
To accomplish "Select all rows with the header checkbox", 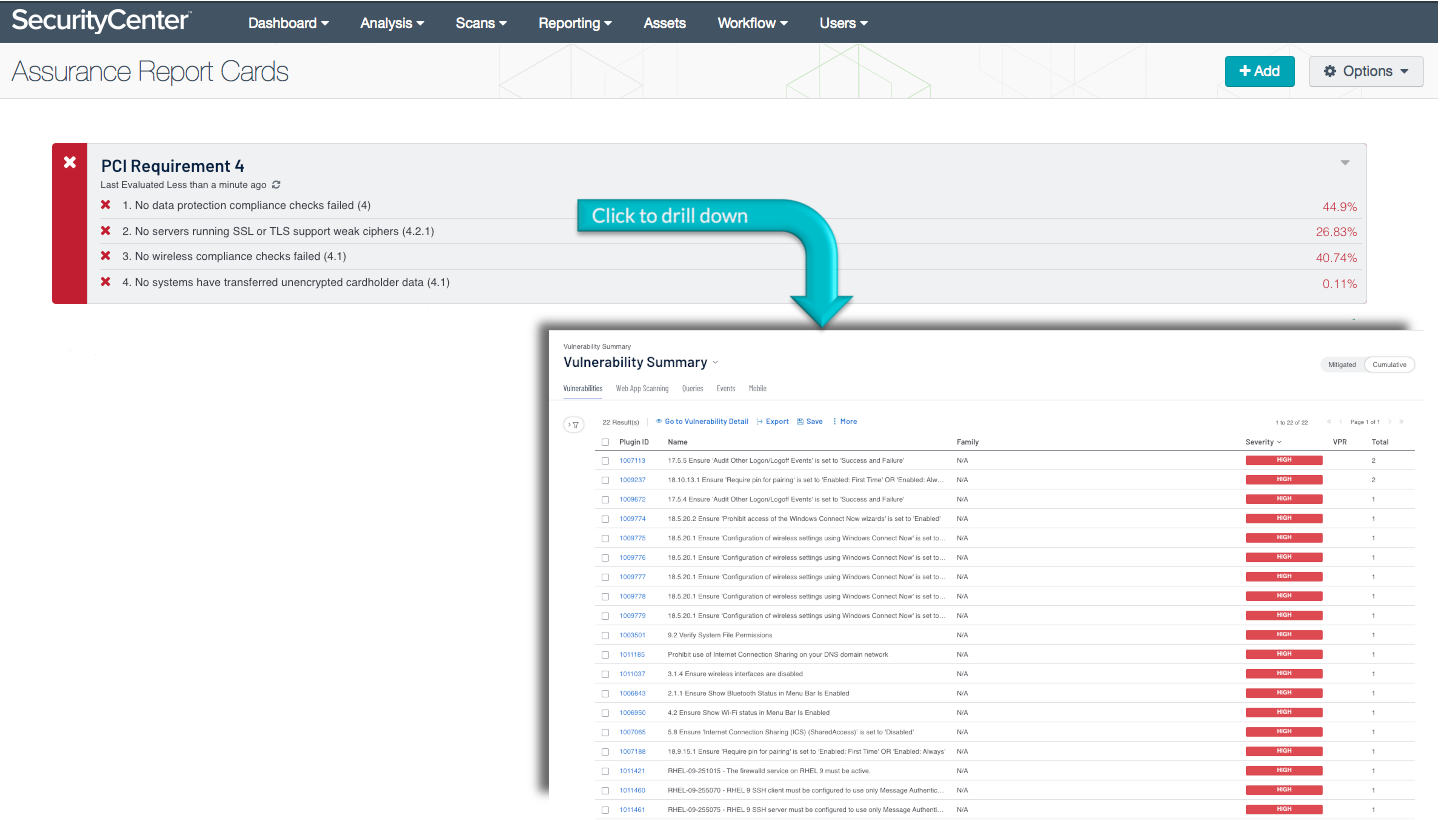I will coord(605,442).
